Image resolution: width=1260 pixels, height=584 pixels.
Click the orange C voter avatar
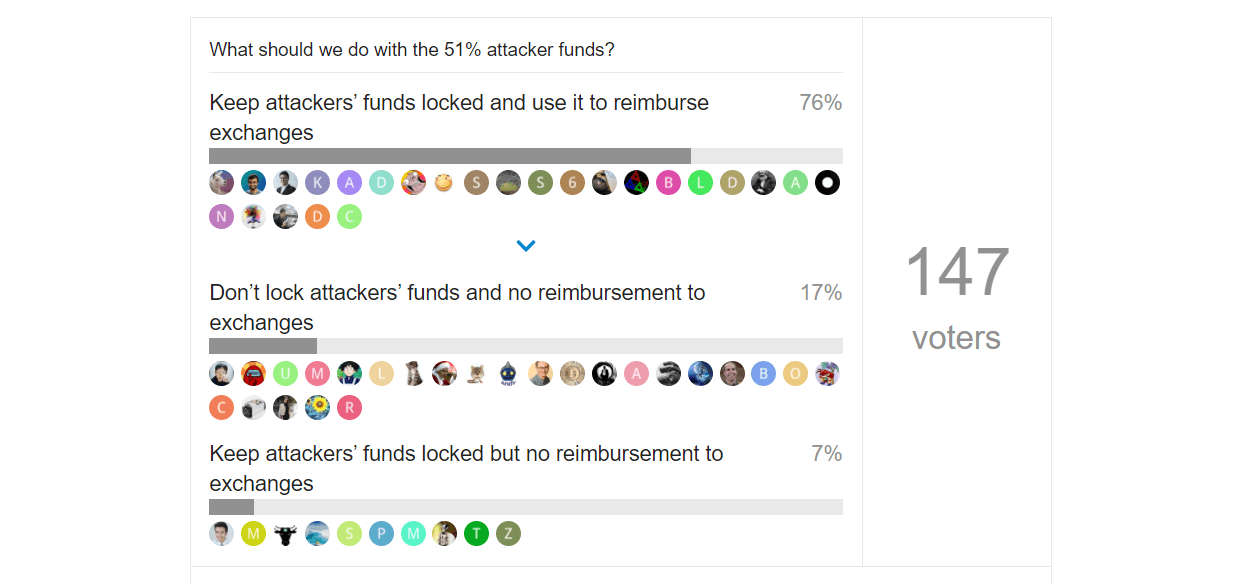[x=221, y=407]
